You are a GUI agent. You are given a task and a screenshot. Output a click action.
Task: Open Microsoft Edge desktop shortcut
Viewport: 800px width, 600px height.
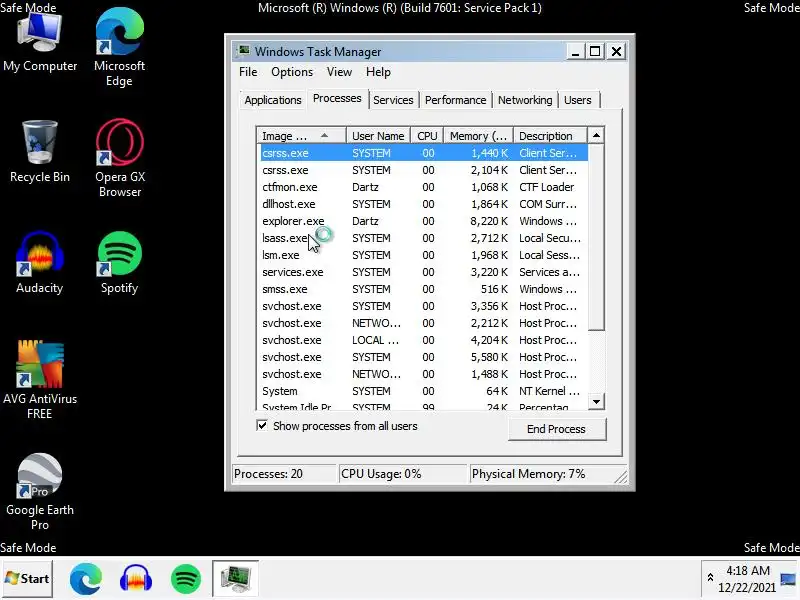pos(119,46)
